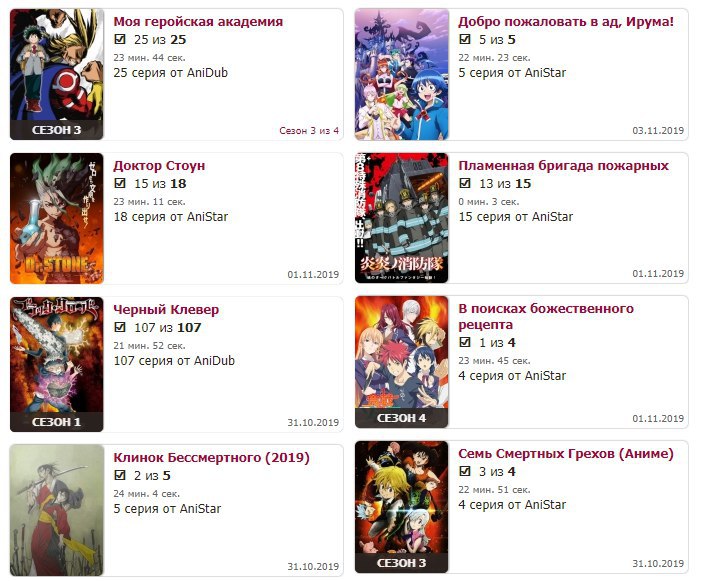Open Доктор Стоун title link
713x581 pixels.
coord(159,165)
